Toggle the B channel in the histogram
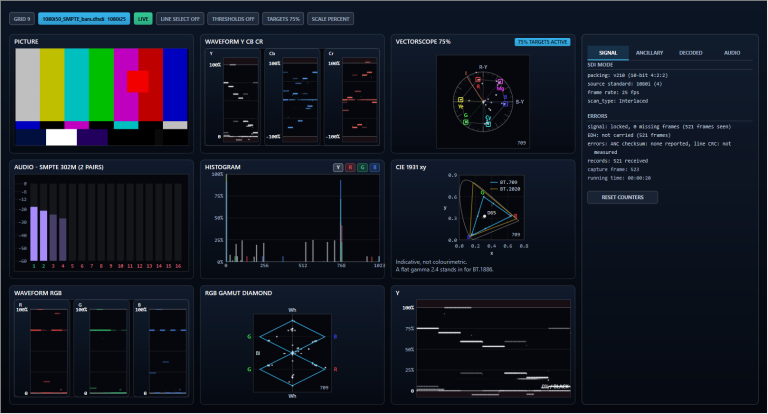 coord(375,168)
